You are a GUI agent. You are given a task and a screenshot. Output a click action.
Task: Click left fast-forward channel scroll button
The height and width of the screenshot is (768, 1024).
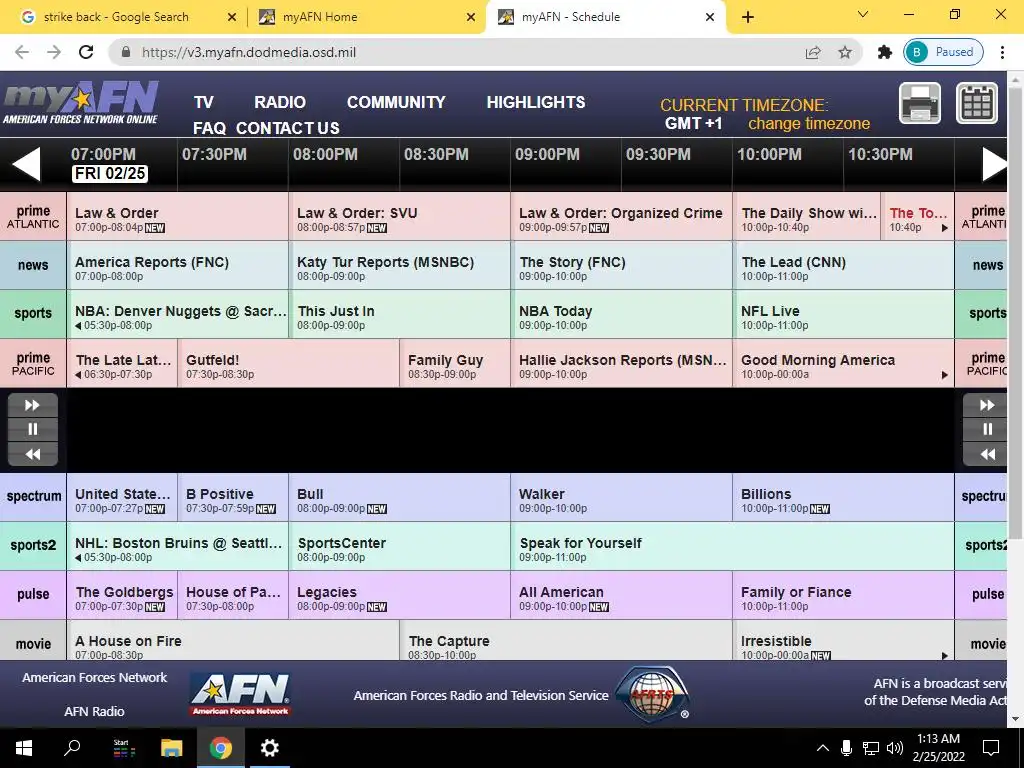33,405
